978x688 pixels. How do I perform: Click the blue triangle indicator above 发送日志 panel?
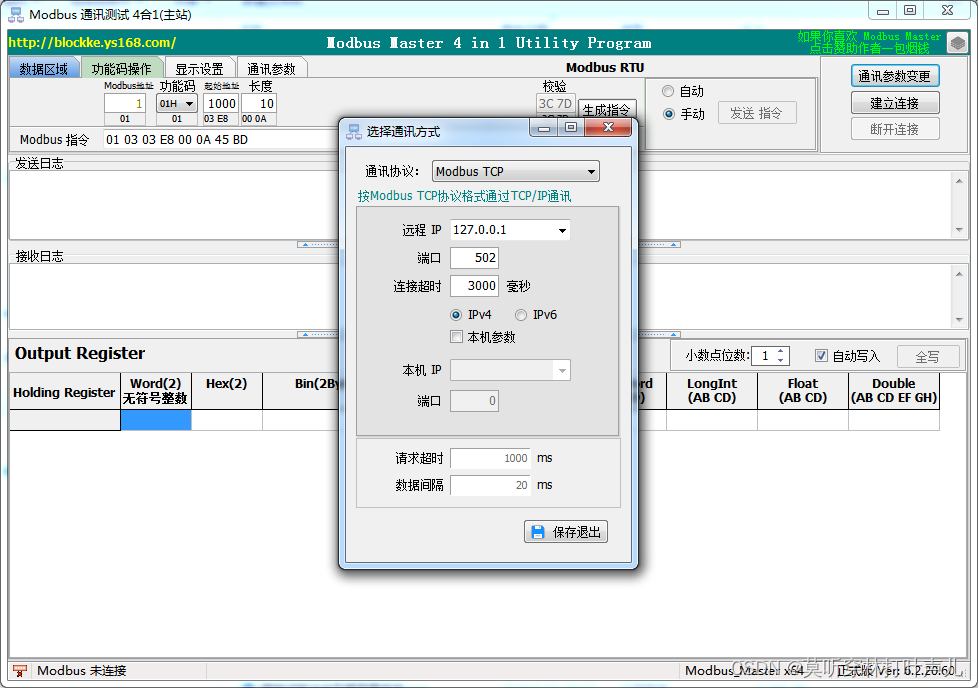click(306, 246)
